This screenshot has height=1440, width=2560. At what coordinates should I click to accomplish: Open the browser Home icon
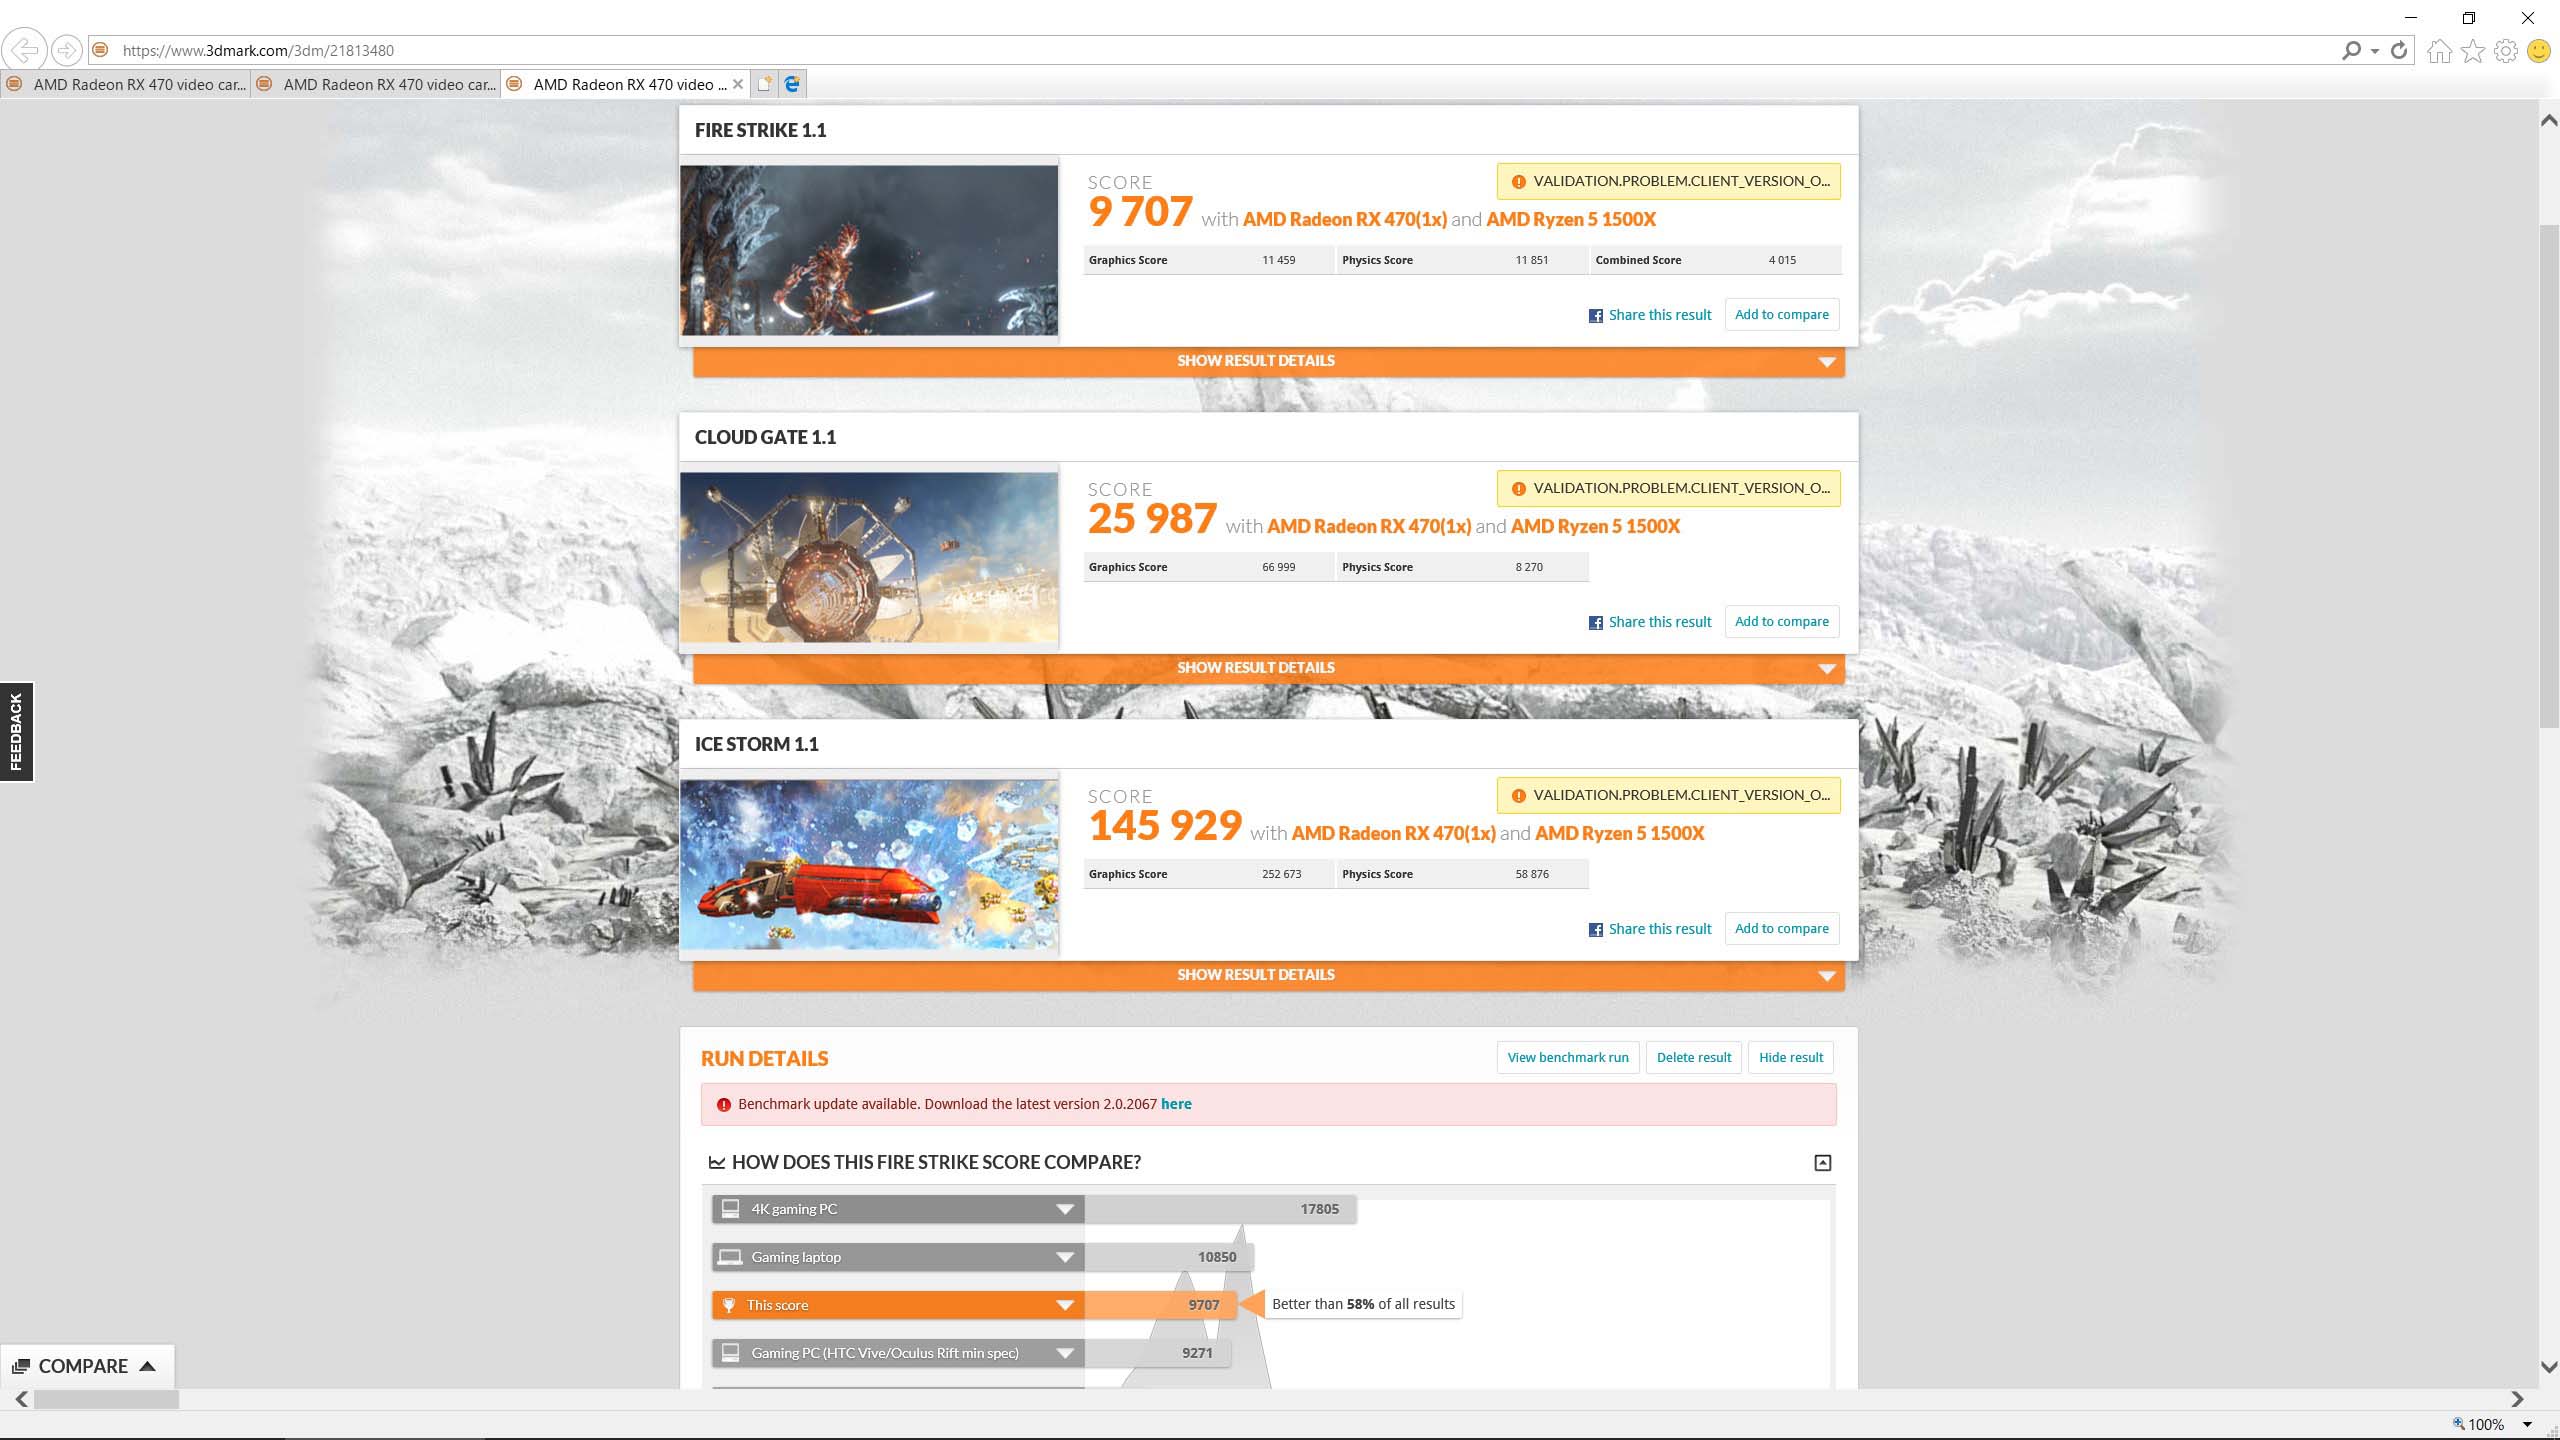coord(2440,51)
